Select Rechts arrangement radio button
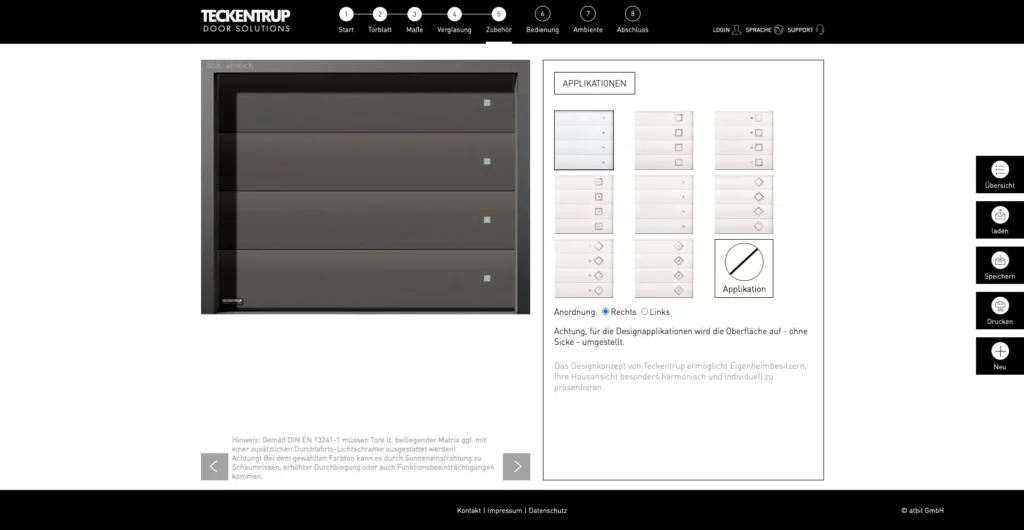 point(606,312)
